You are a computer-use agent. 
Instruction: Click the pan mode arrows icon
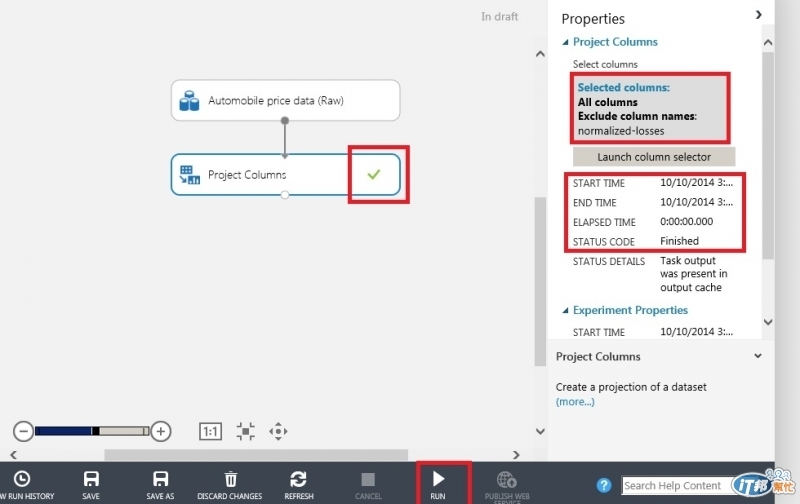click(279, 432)
